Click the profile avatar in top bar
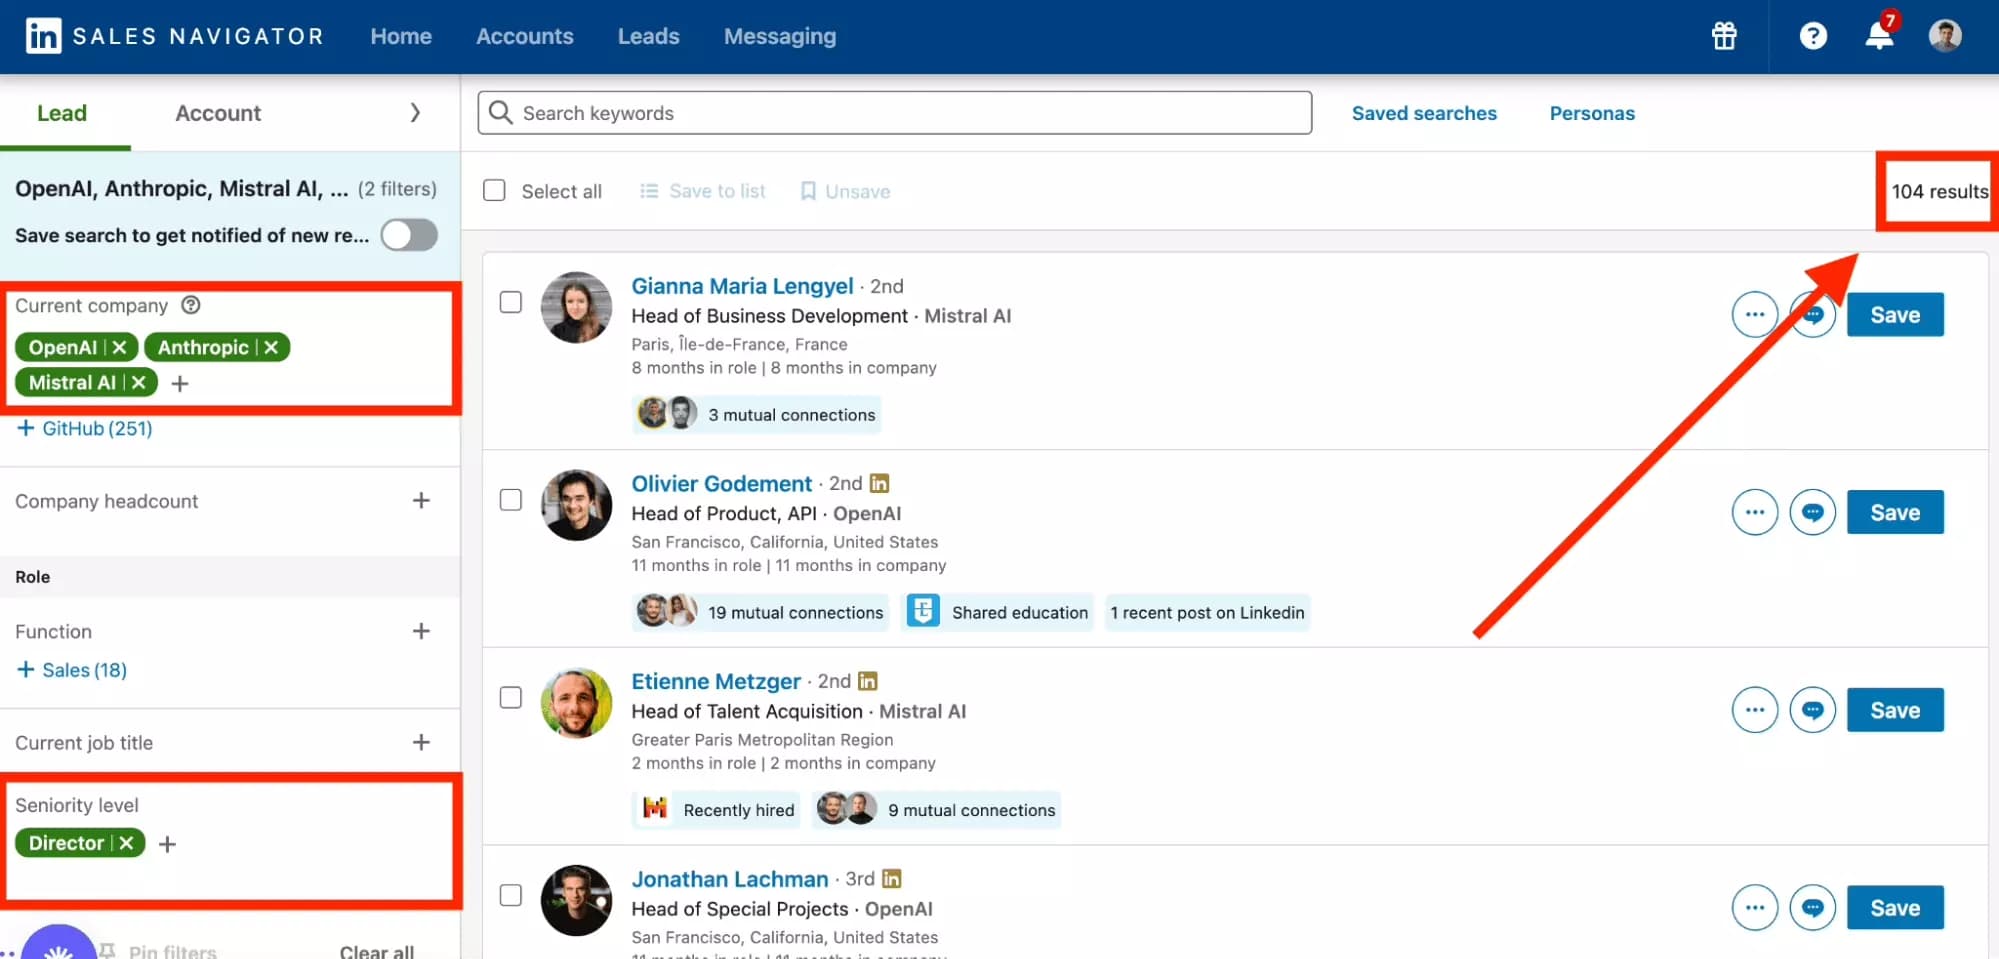 click(x=1945, y=34)
